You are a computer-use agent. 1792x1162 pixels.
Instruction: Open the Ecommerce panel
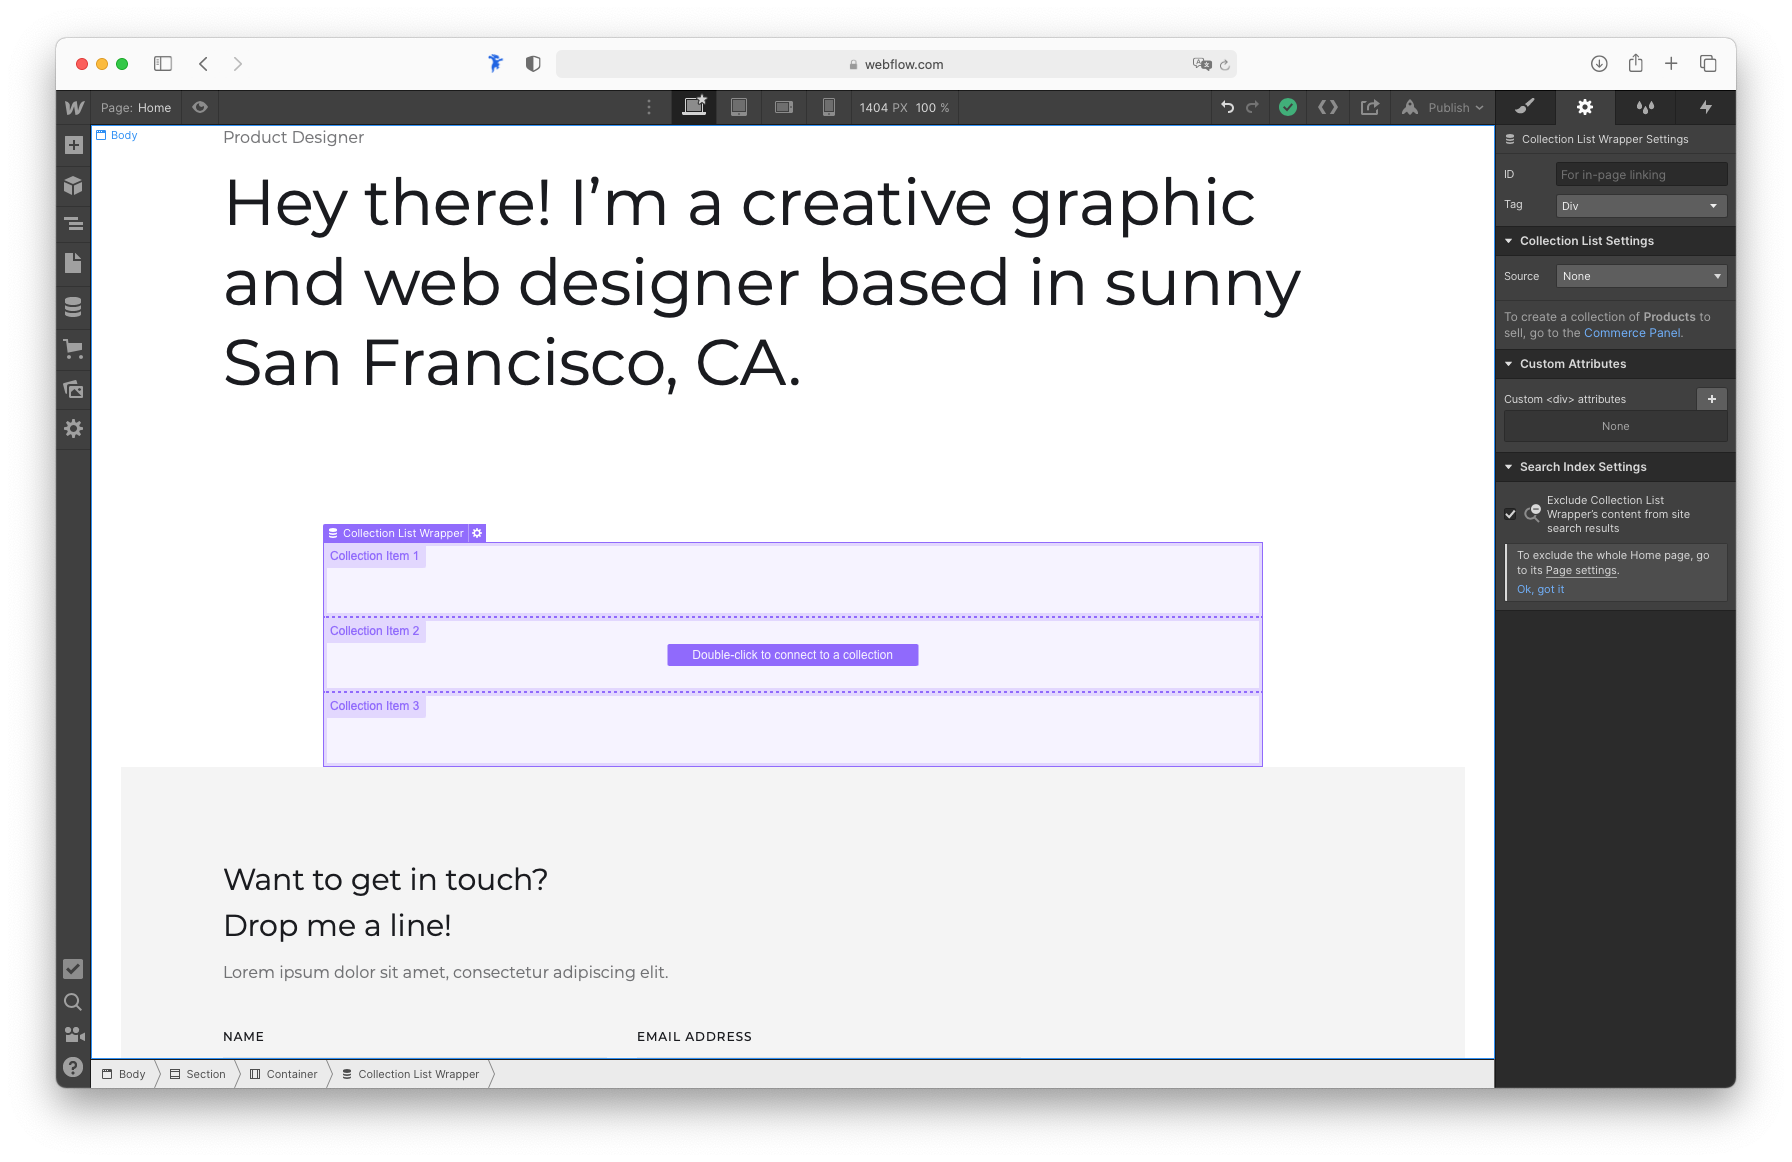73,348
